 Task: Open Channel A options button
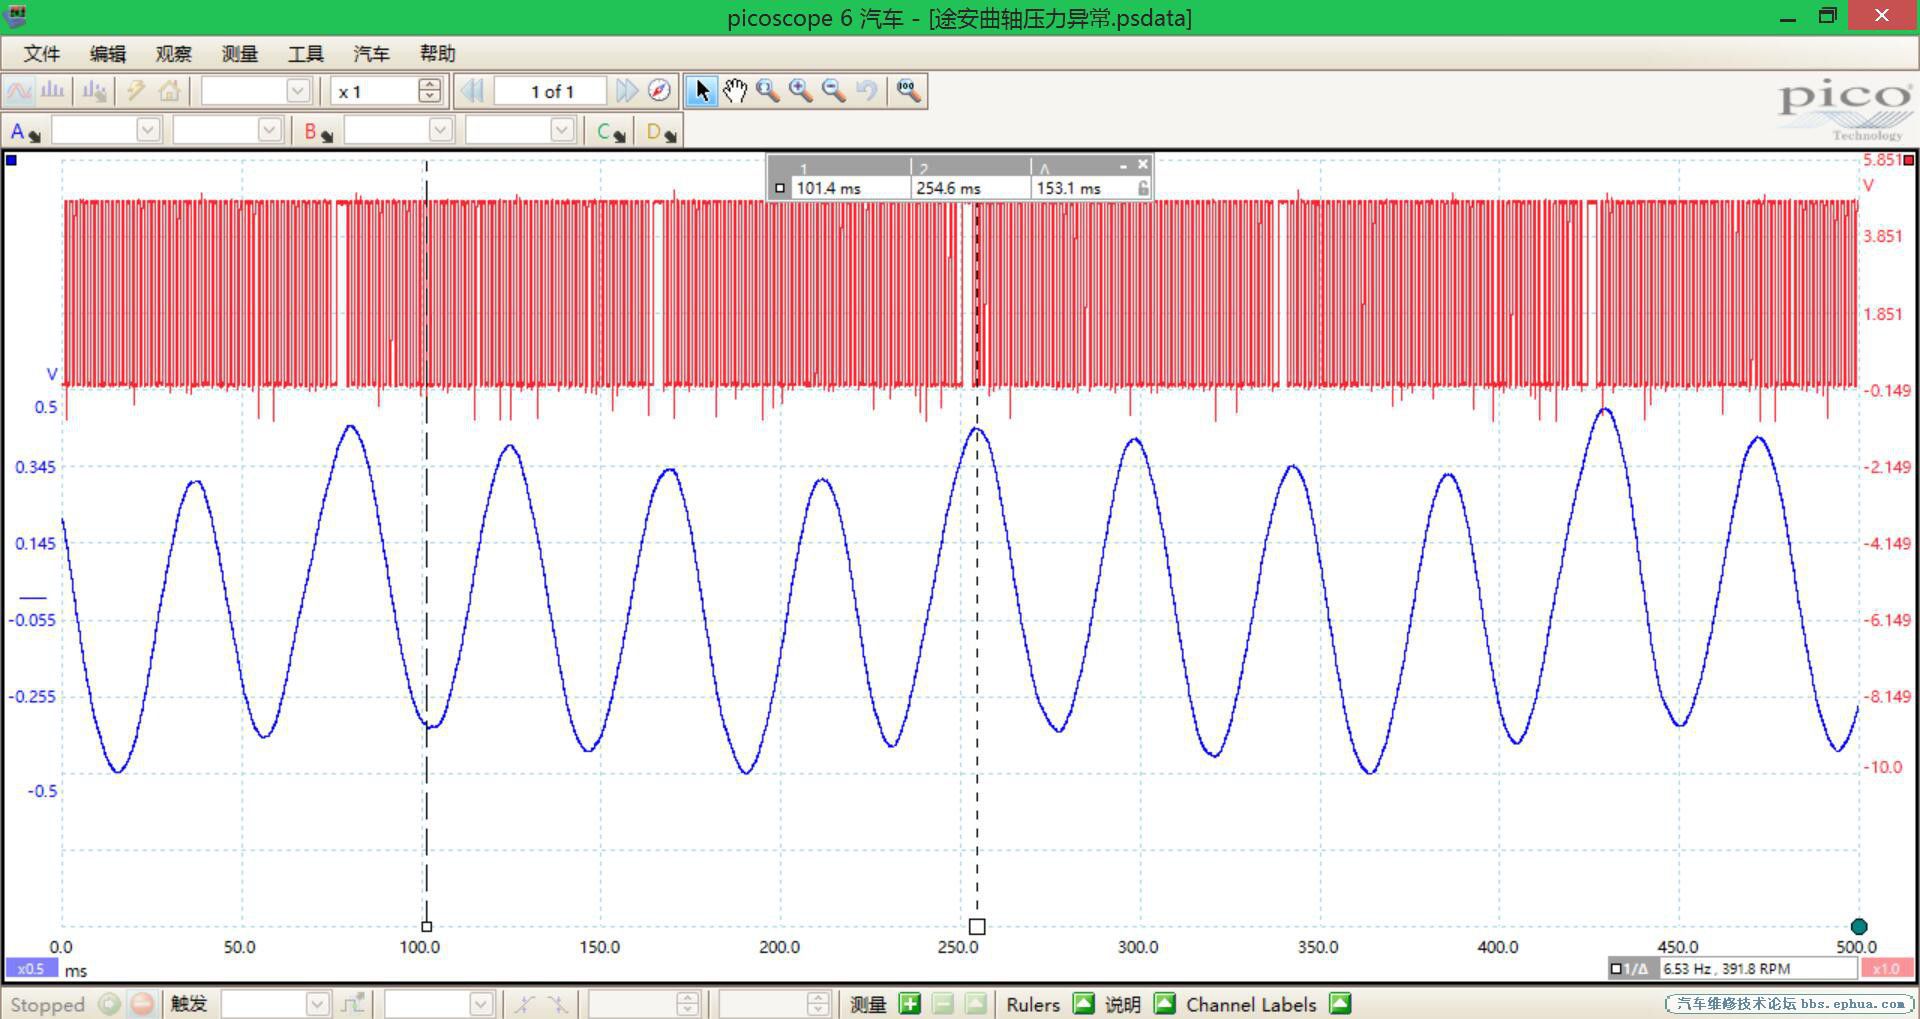coord(24,131)
